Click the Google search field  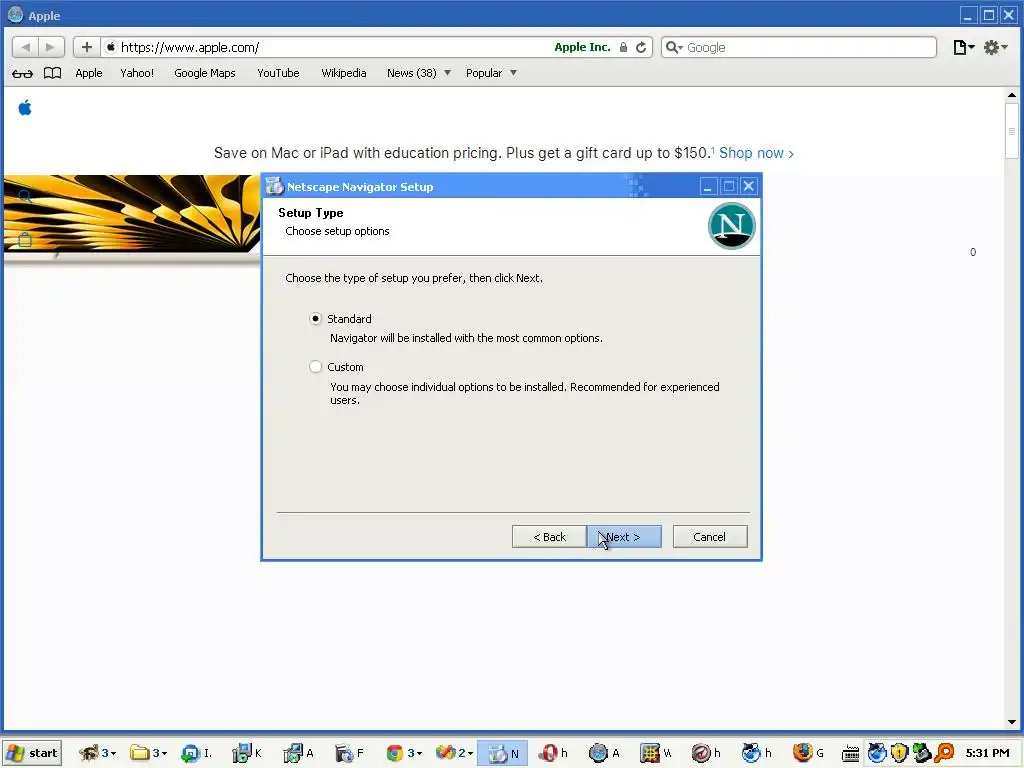point(799,47)
